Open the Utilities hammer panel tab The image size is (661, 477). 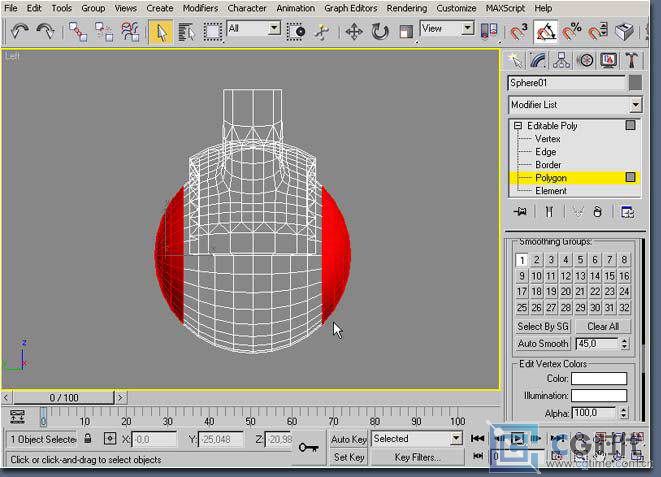[631, 60]
